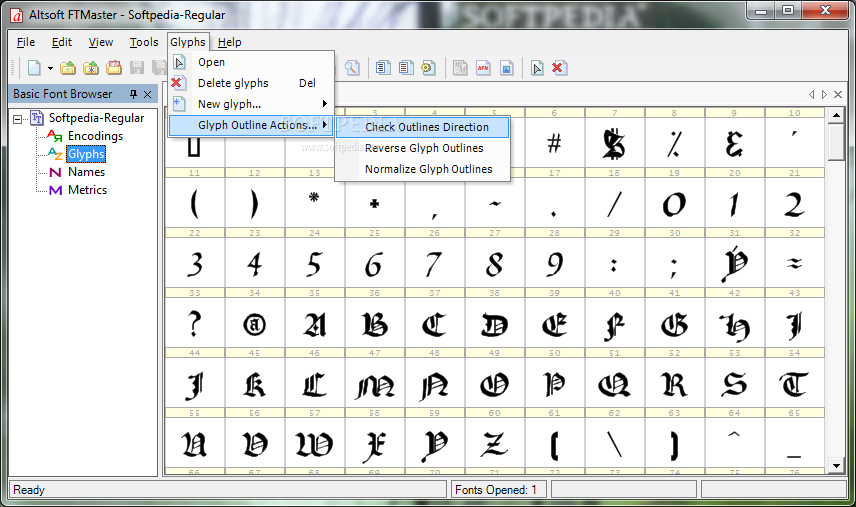Click the New font toolbar icon
Image resolution: width=856 pixels, height=507 pixels.
[34, 68]
